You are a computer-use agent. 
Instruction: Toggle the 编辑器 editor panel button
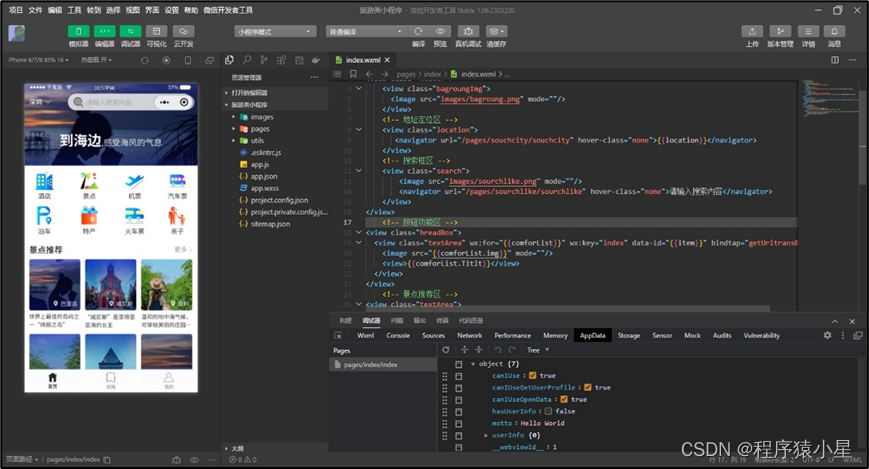104,32
